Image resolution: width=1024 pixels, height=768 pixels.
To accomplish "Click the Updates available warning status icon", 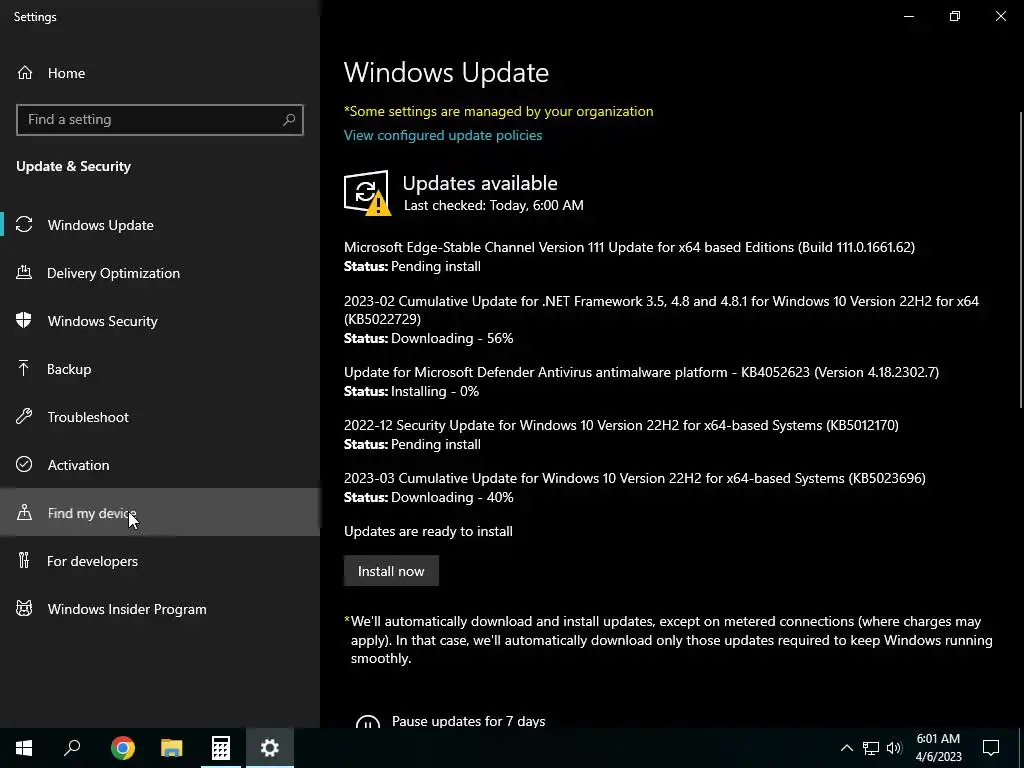I will click(x=367, y=193).
